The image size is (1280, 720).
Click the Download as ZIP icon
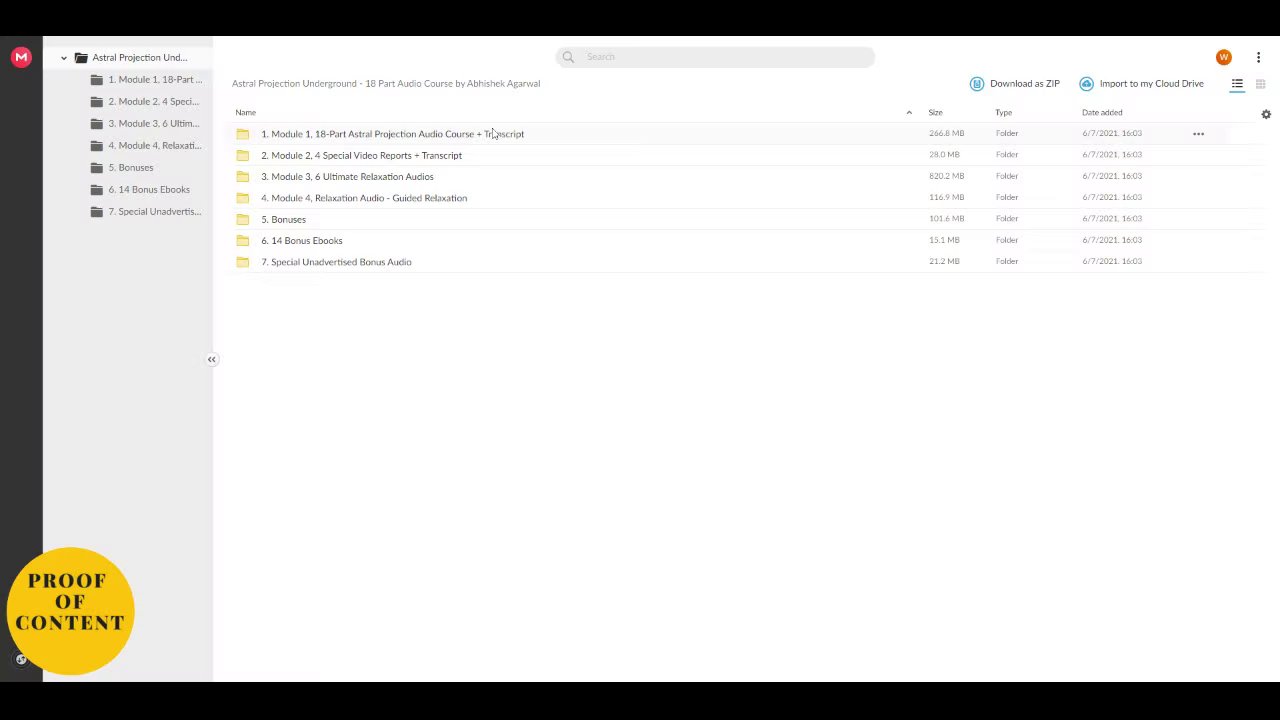click(x=976, y=84)
